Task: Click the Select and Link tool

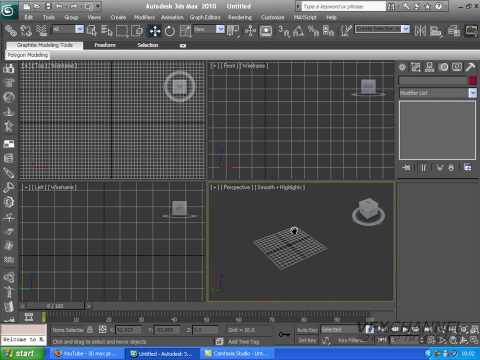Action: [x=11, y=31]
